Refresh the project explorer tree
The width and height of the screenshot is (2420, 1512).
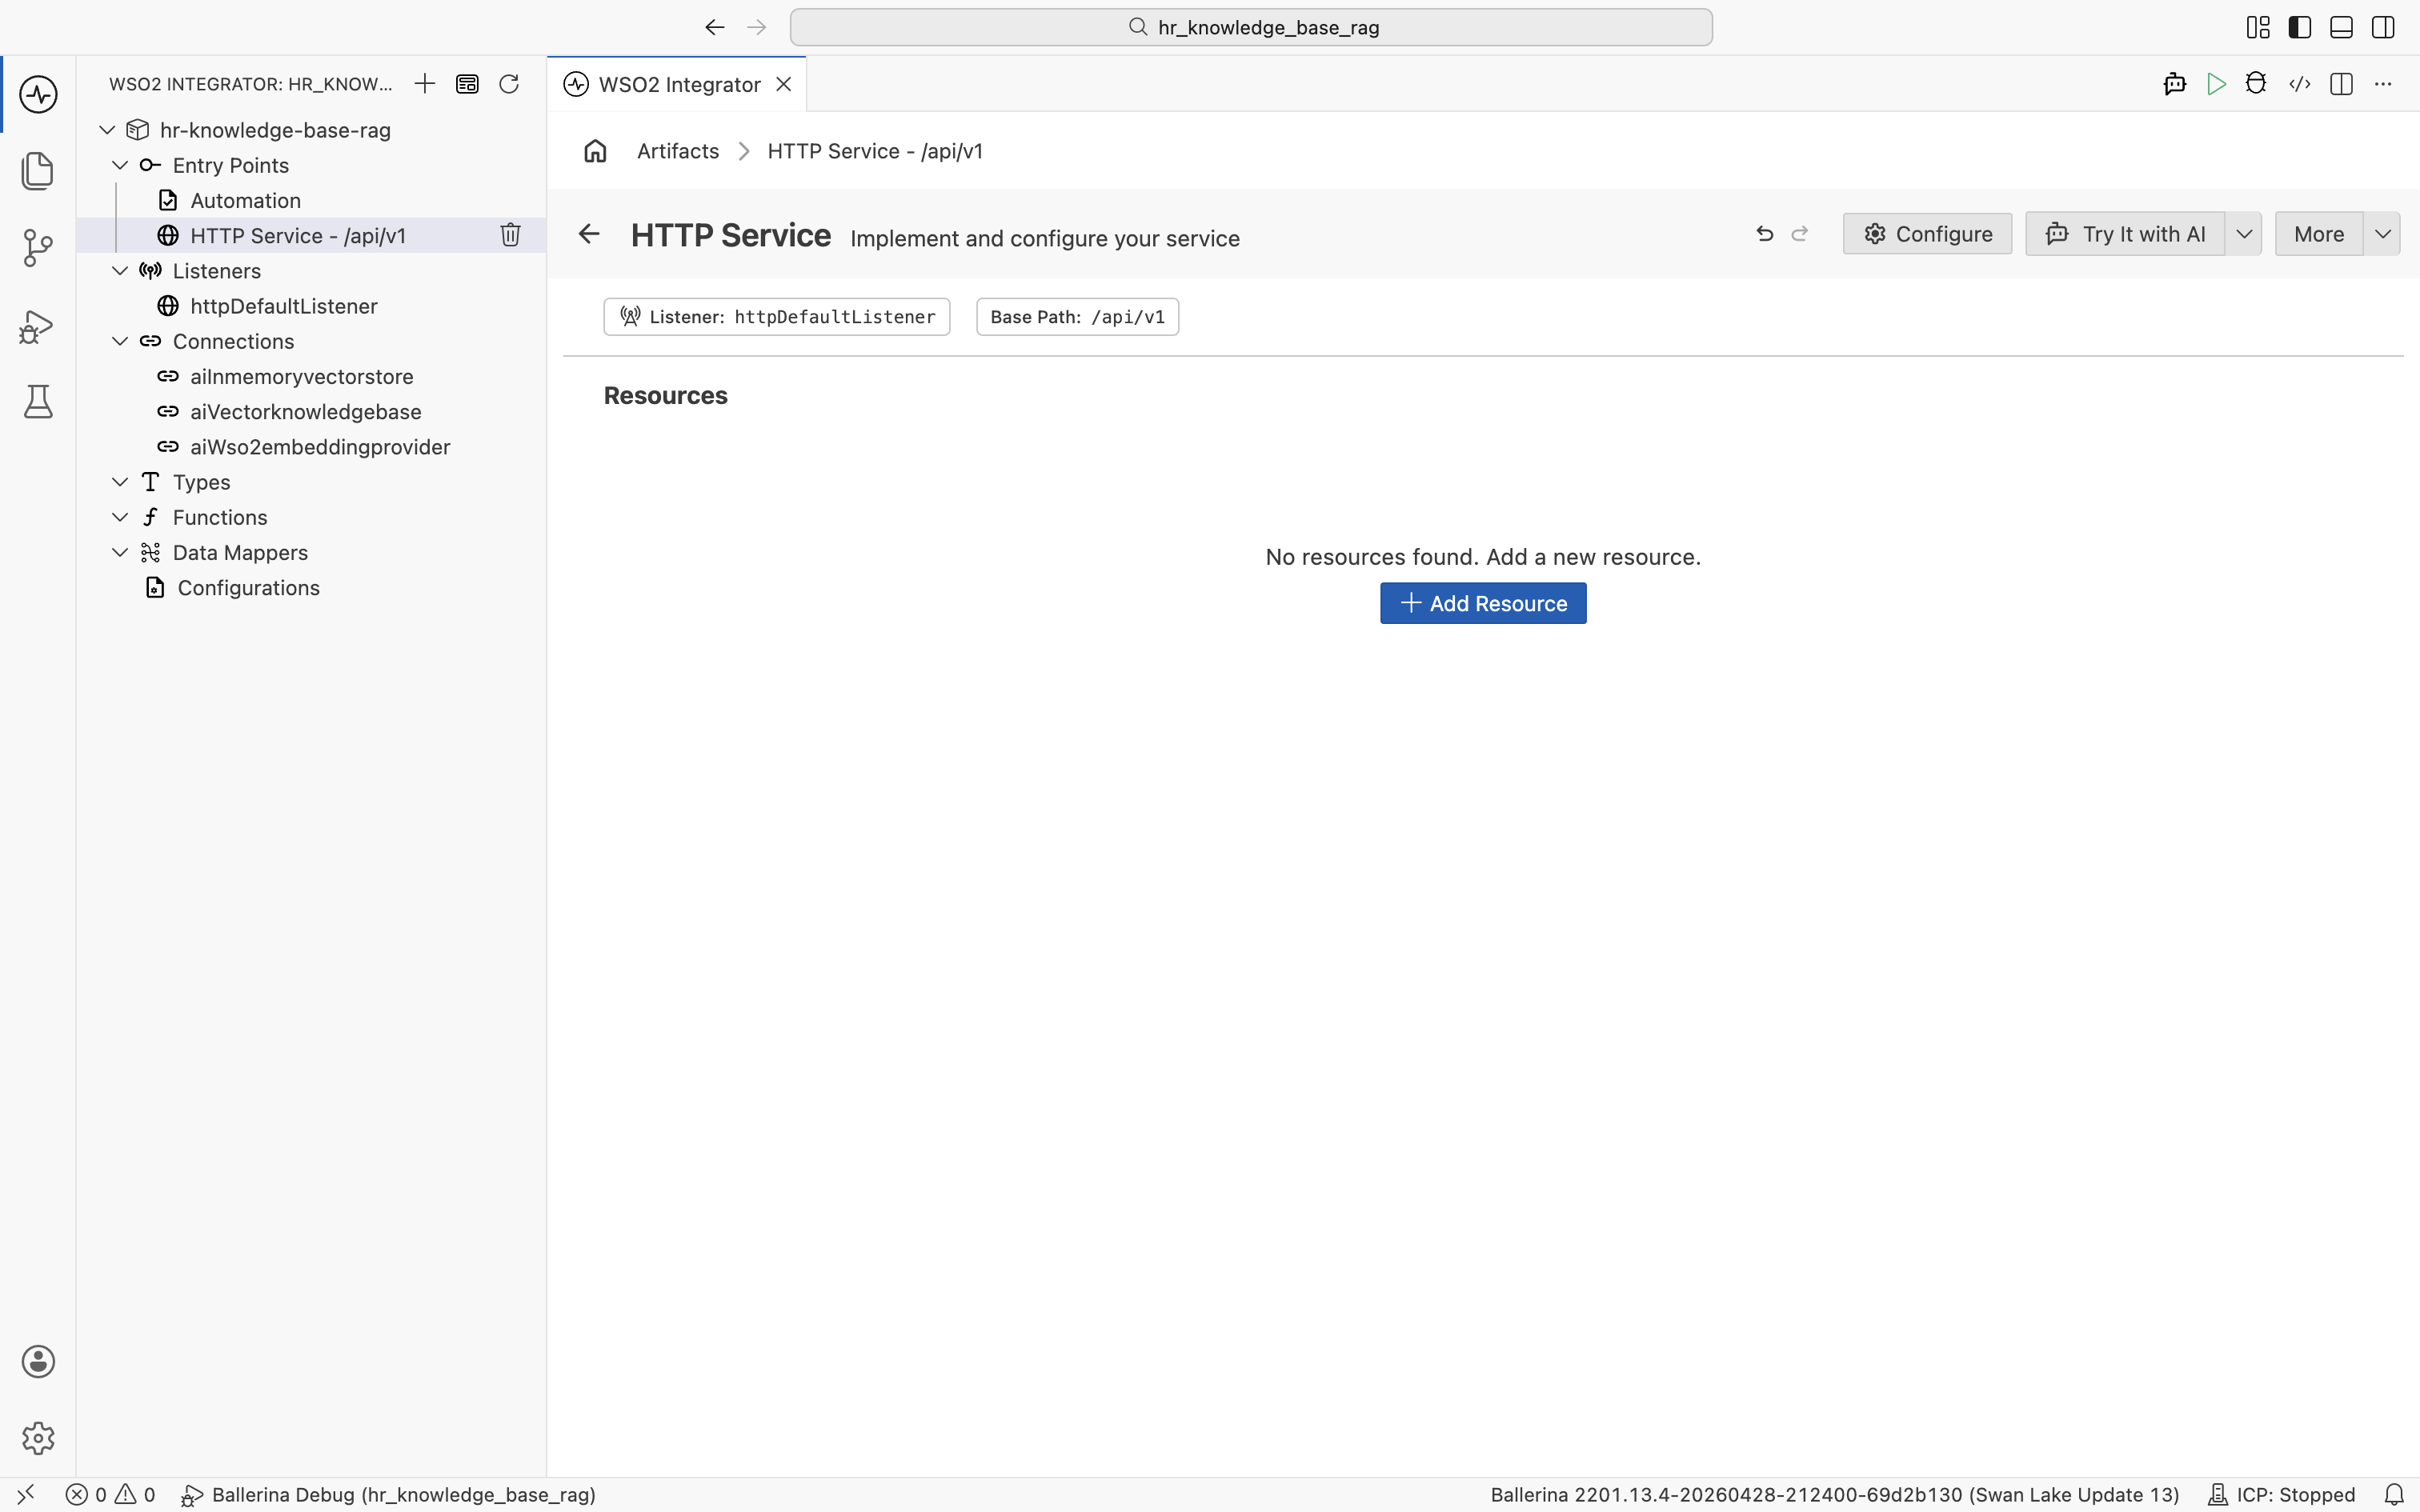tap(509, 84)
